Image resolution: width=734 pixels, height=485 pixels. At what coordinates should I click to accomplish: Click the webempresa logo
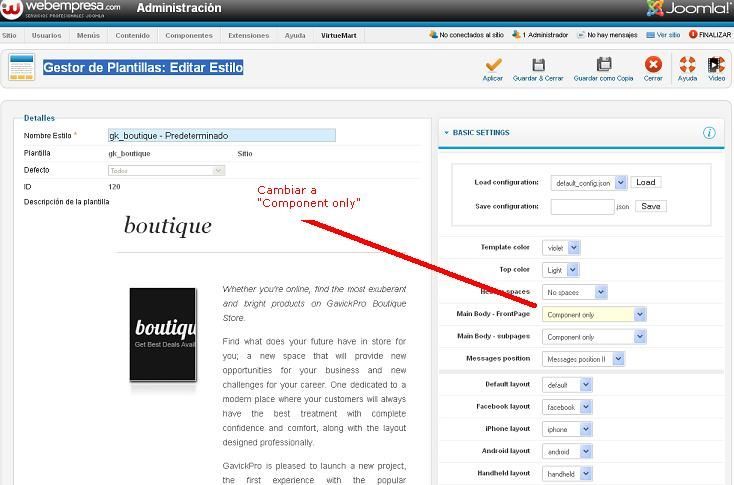point(61,9)
